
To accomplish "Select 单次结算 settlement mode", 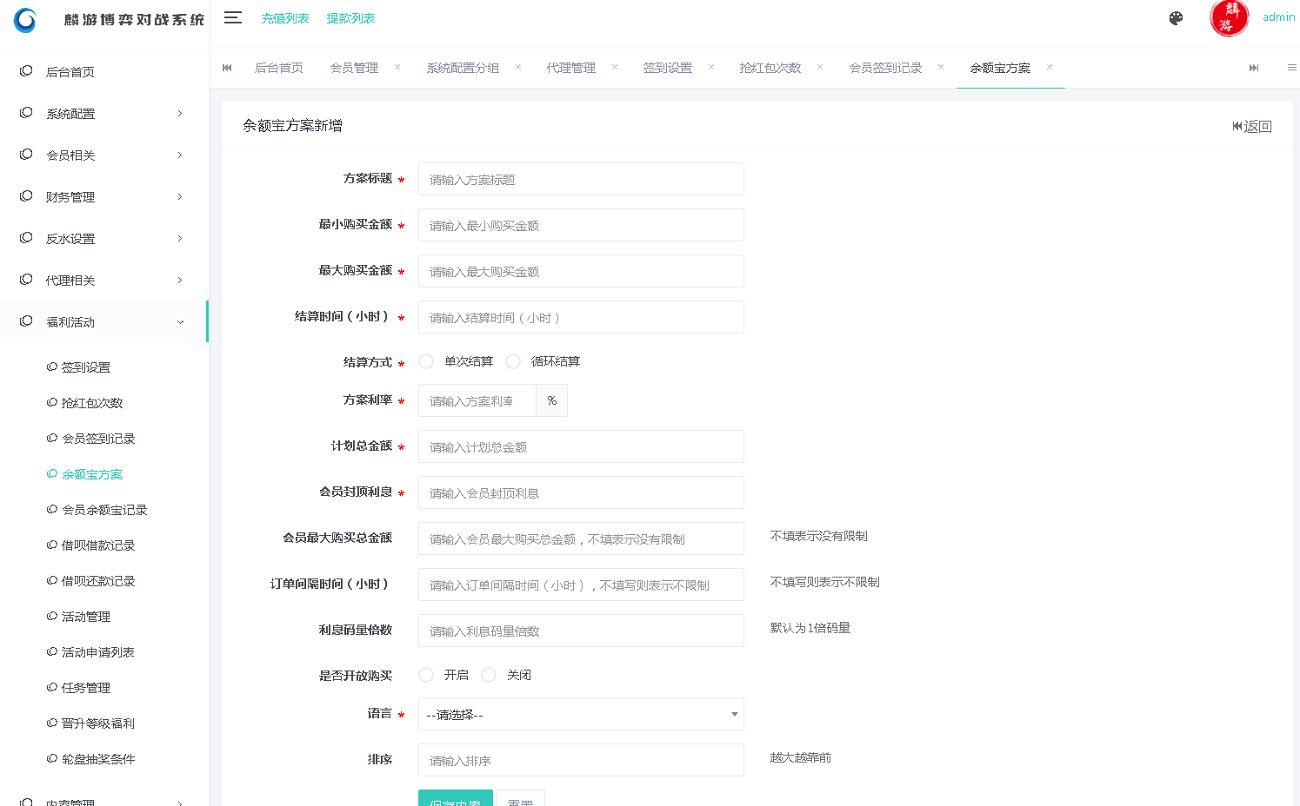I will 425,361.
